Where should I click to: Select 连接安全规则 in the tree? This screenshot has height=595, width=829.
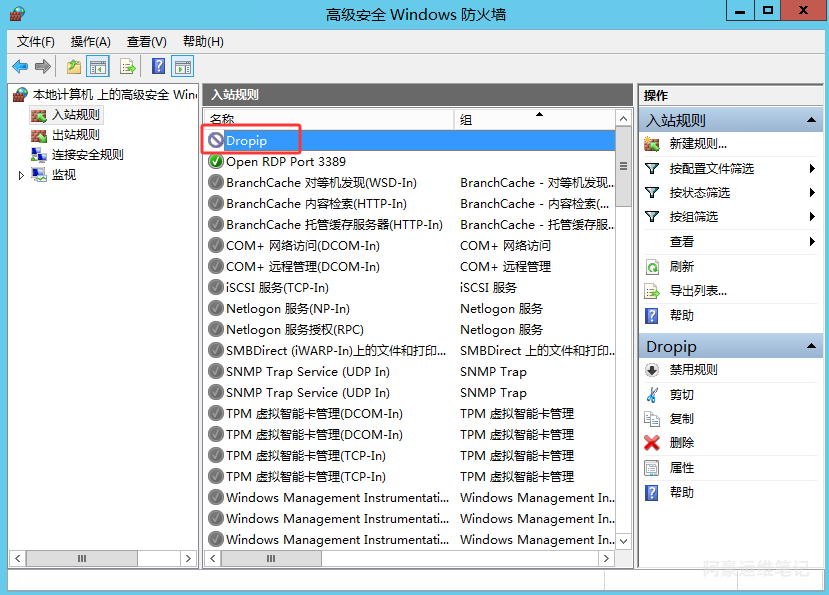click(x=87, y=154)
